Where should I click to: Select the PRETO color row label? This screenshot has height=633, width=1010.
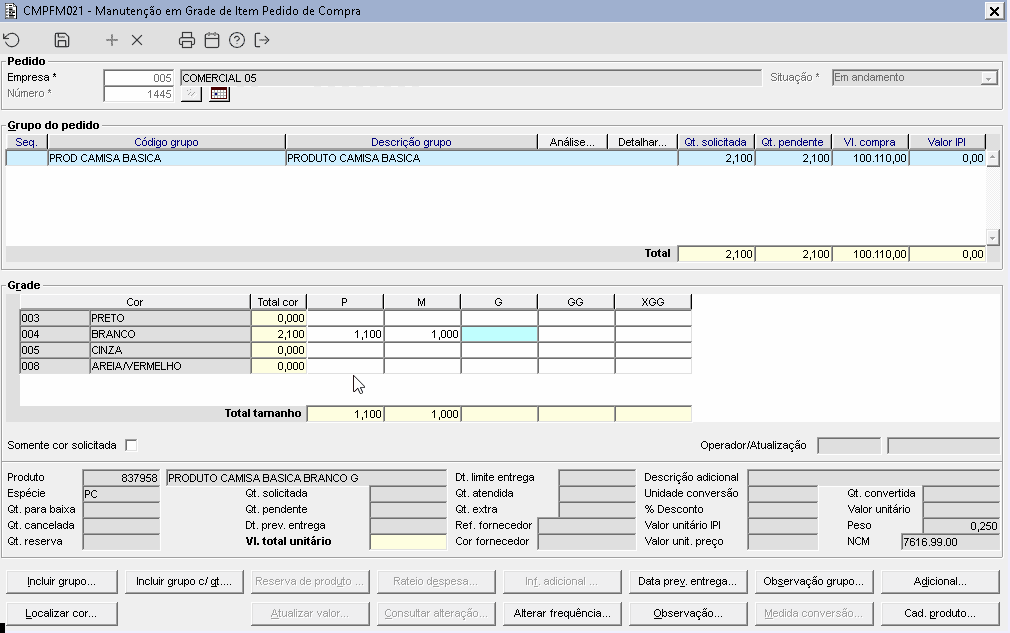click(170, 318)
